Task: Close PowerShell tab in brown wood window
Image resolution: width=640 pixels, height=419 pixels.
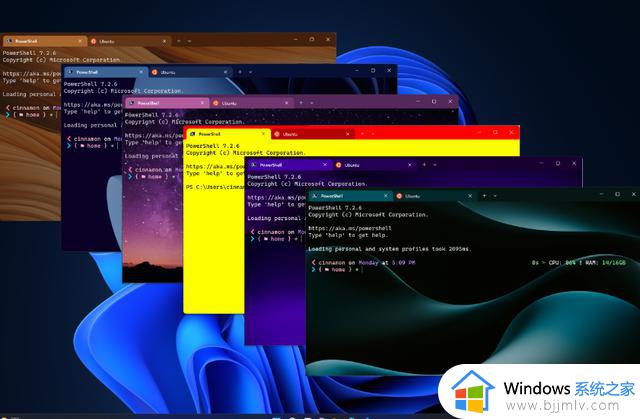Action: [80, 41]
